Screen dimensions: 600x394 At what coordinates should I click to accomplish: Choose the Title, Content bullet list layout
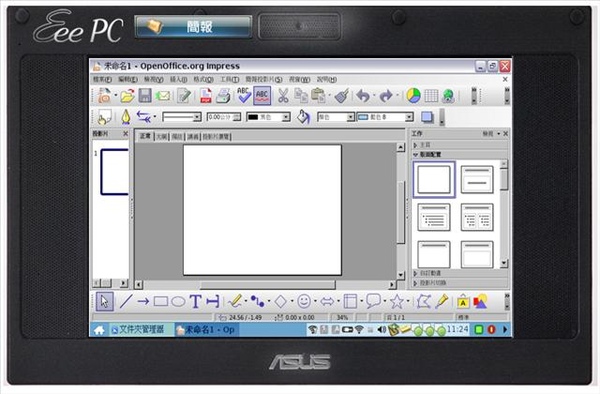click(x=434, y=217)
